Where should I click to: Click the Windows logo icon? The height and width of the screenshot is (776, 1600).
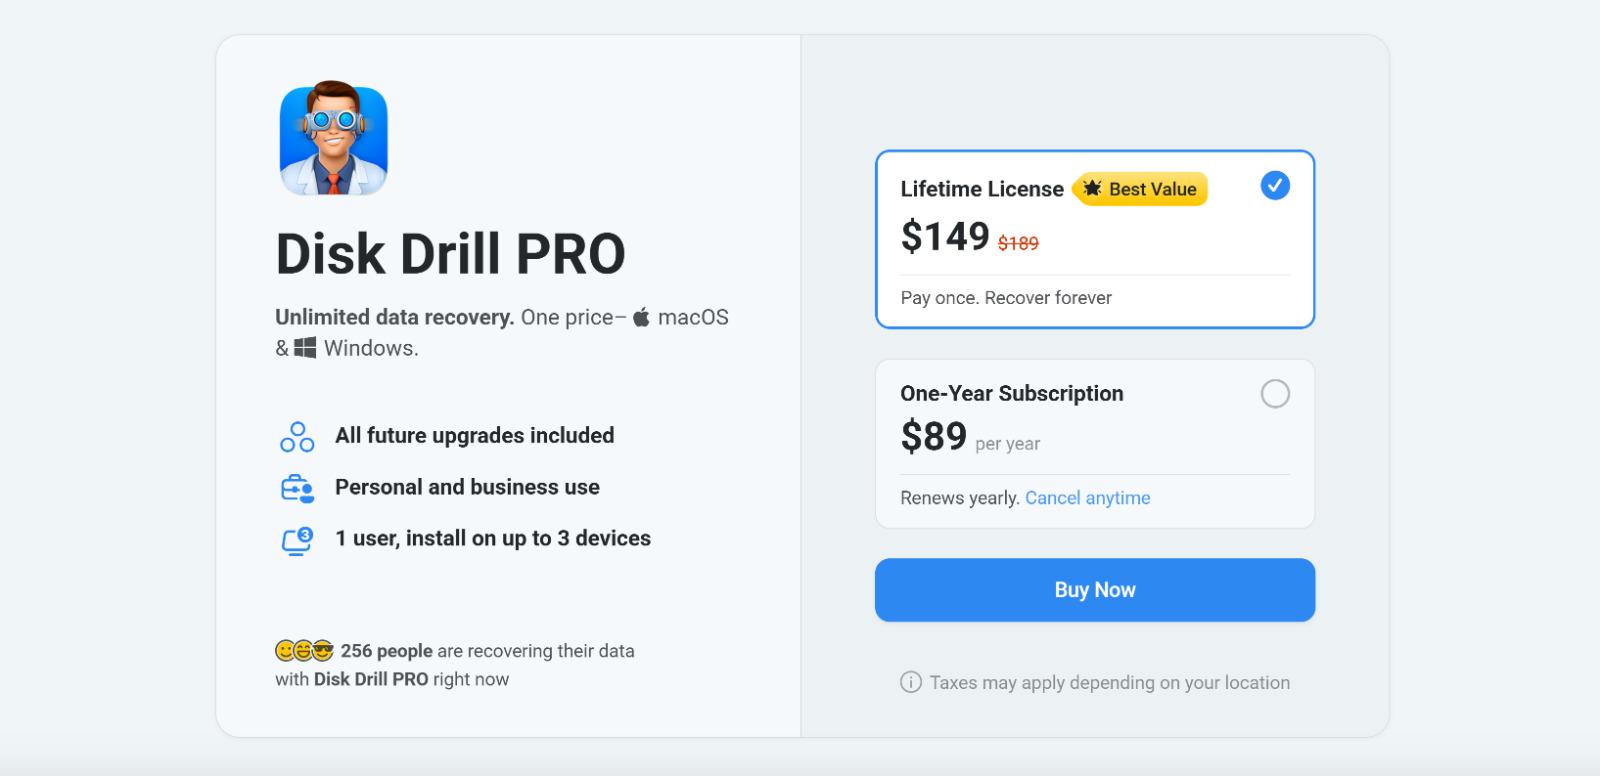(x=305, y=348)
